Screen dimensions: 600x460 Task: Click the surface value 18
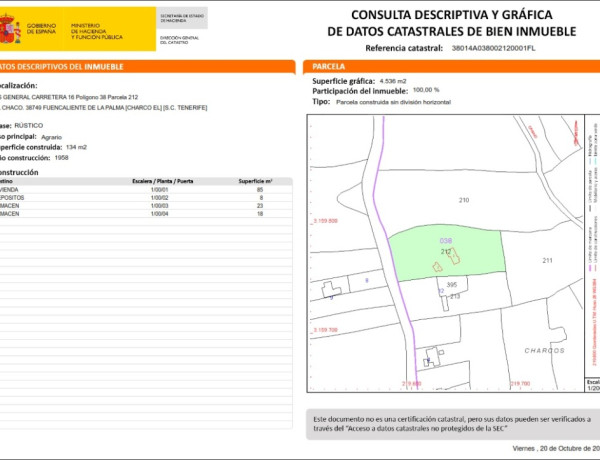pyautogui.click(x=260, y=214)
